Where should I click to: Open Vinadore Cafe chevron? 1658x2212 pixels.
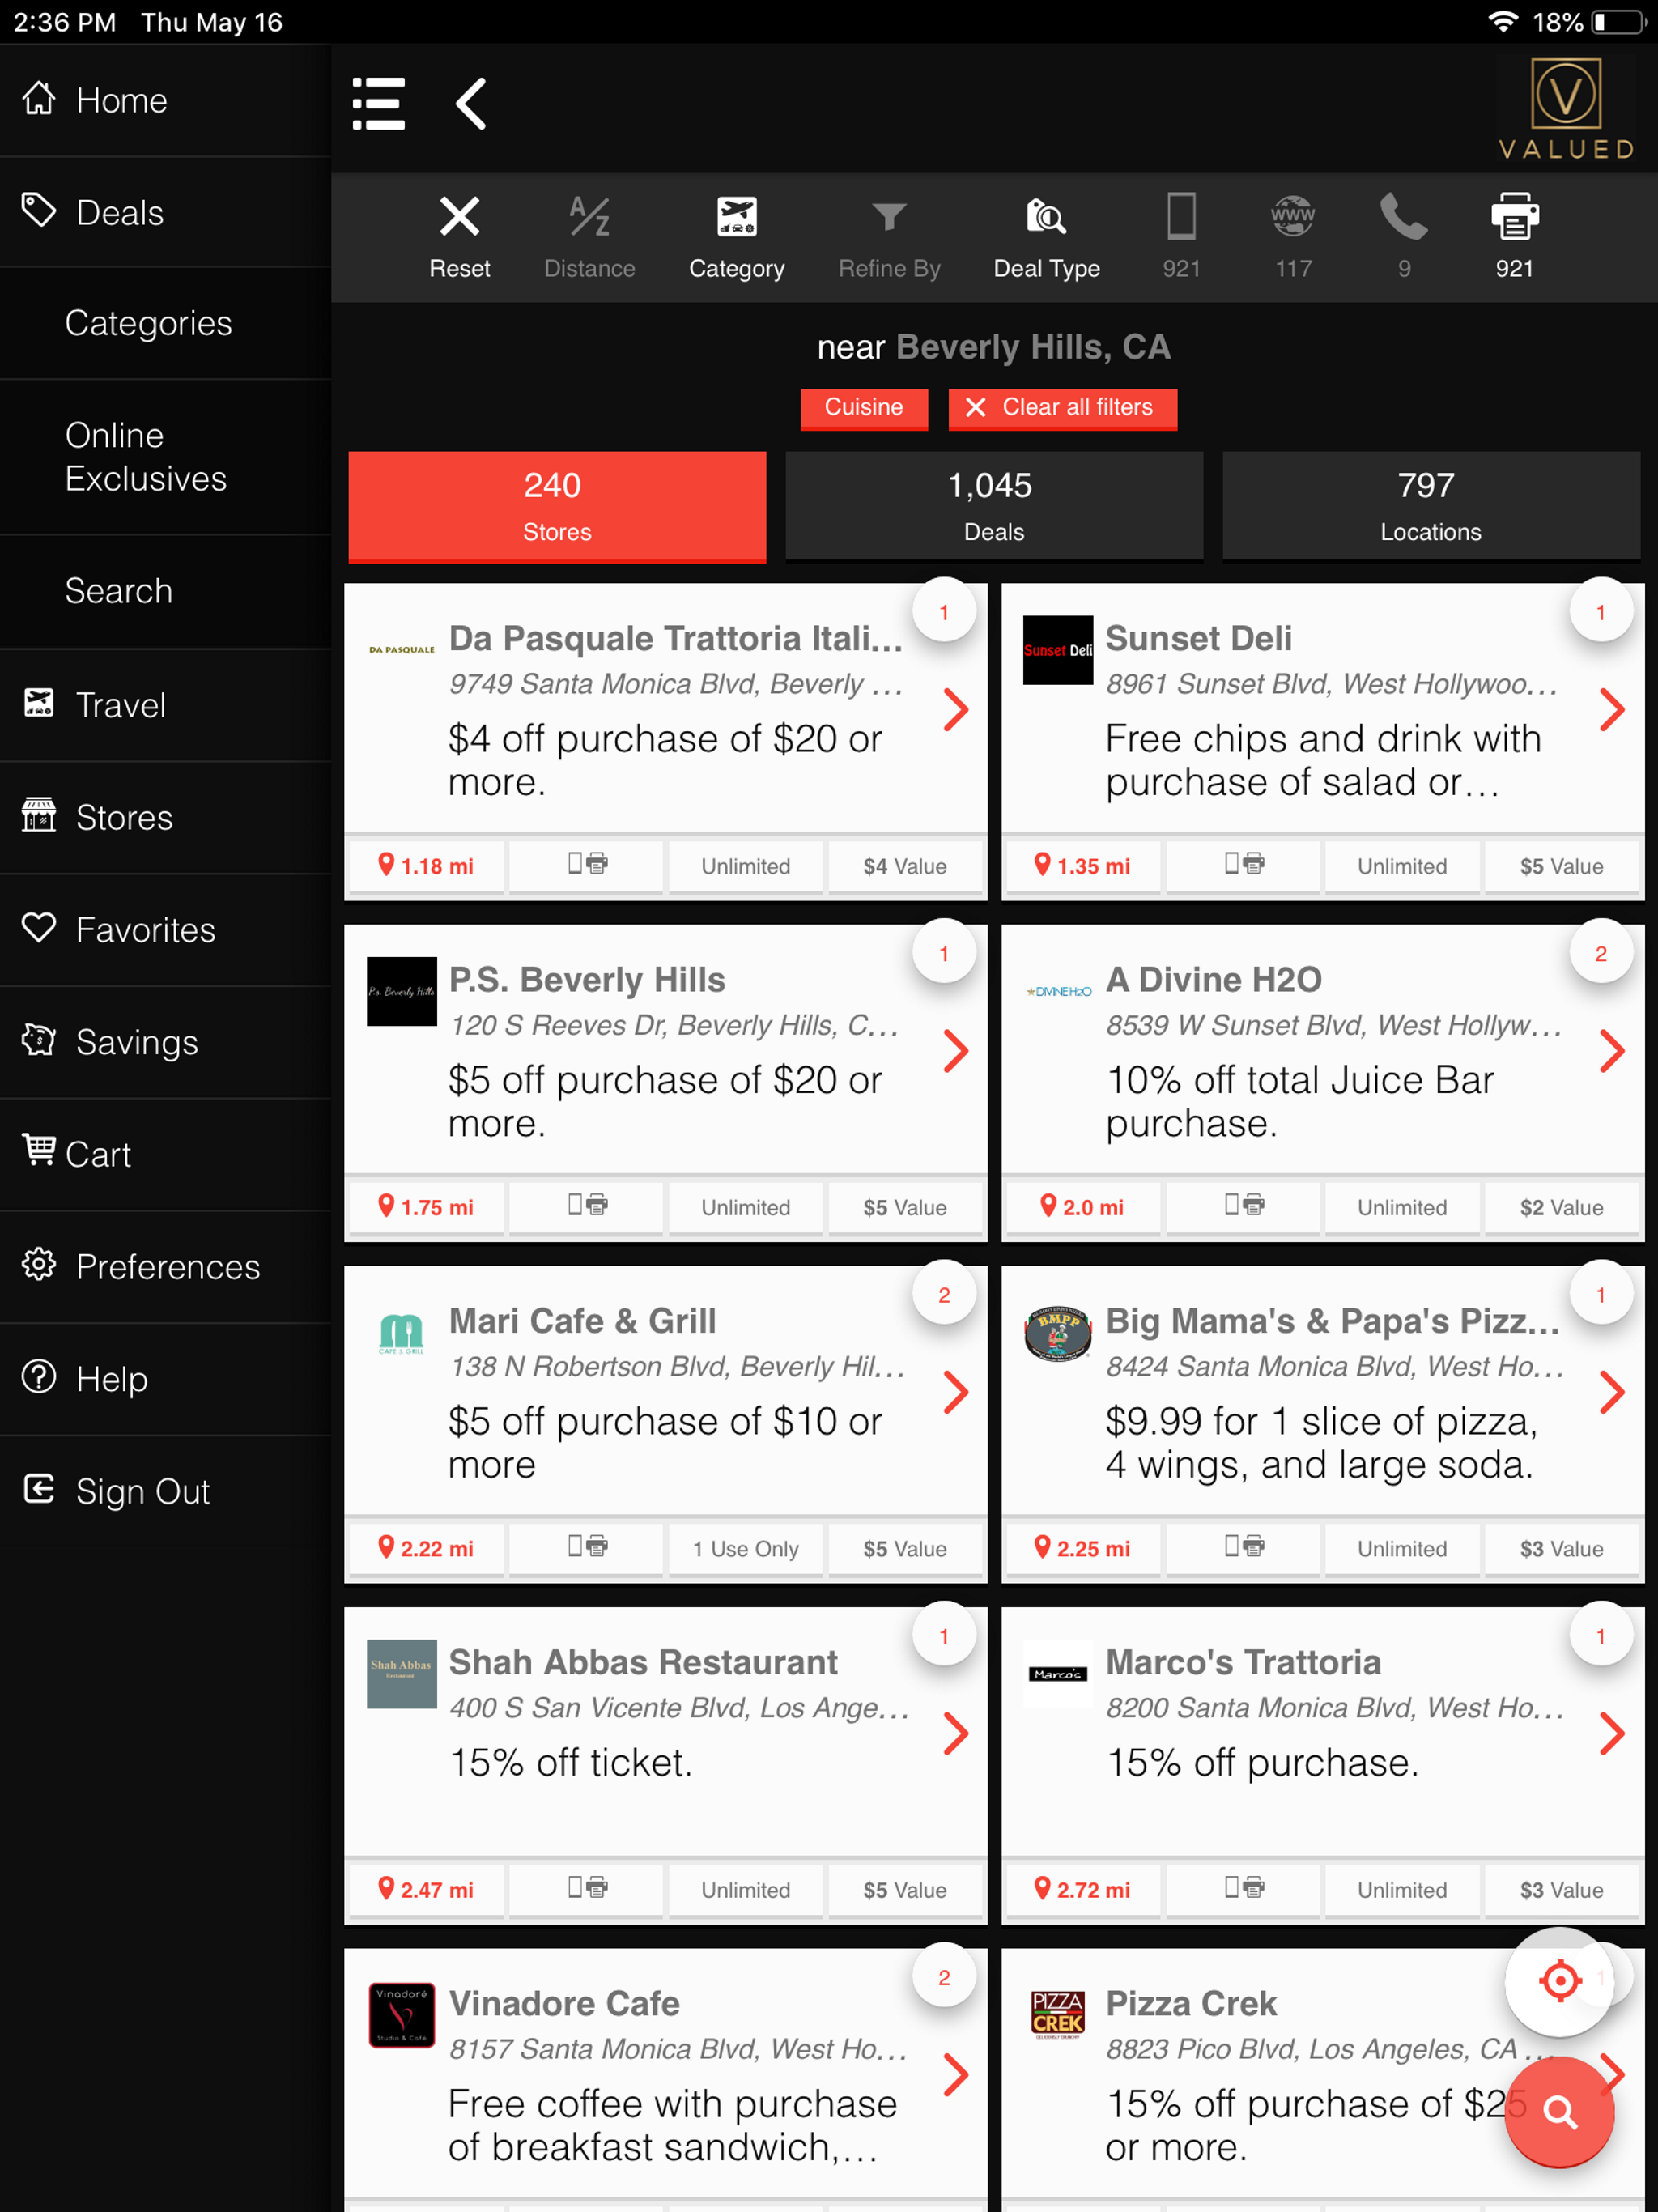tap(956, 2074)
